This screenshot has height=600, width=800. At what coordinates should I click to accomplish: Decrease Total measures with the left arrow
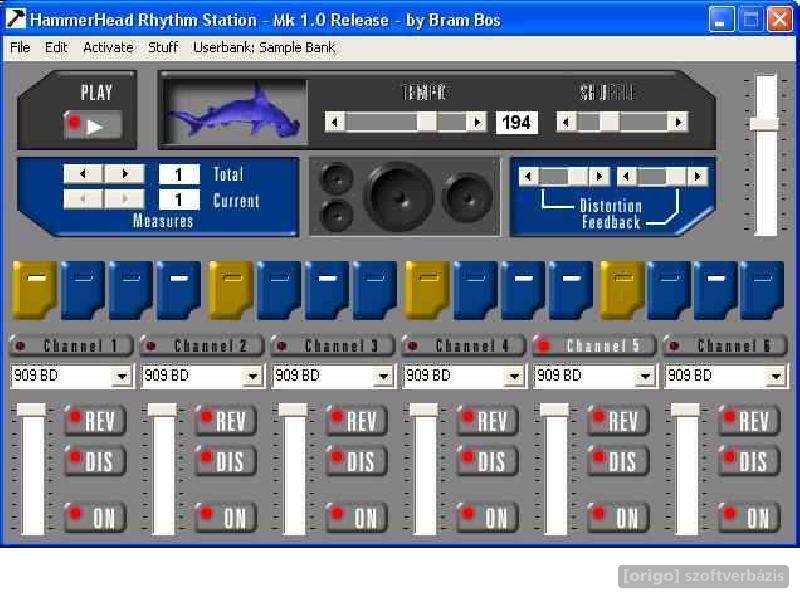click(x=84, y=174)
